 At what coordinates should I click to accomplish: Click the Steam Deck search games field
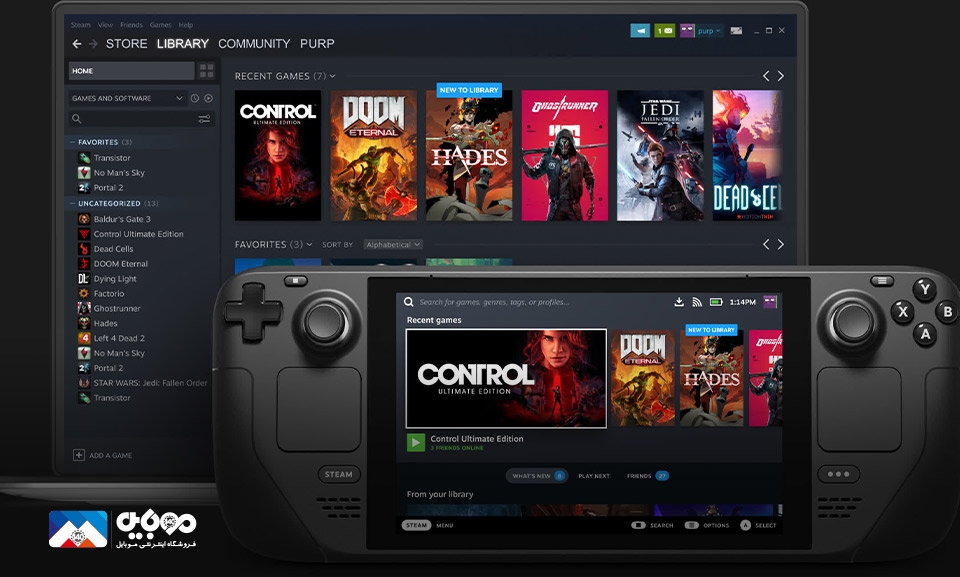point(494,301)
